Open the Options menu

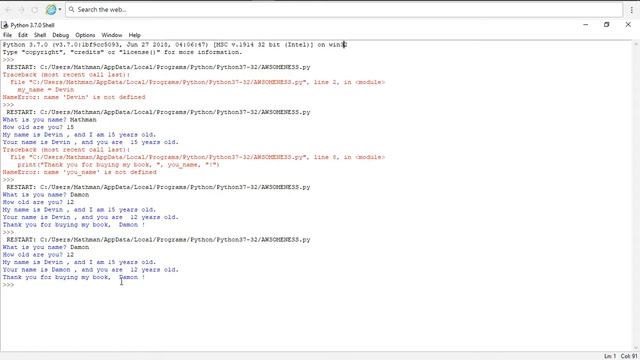coord(85,35)
